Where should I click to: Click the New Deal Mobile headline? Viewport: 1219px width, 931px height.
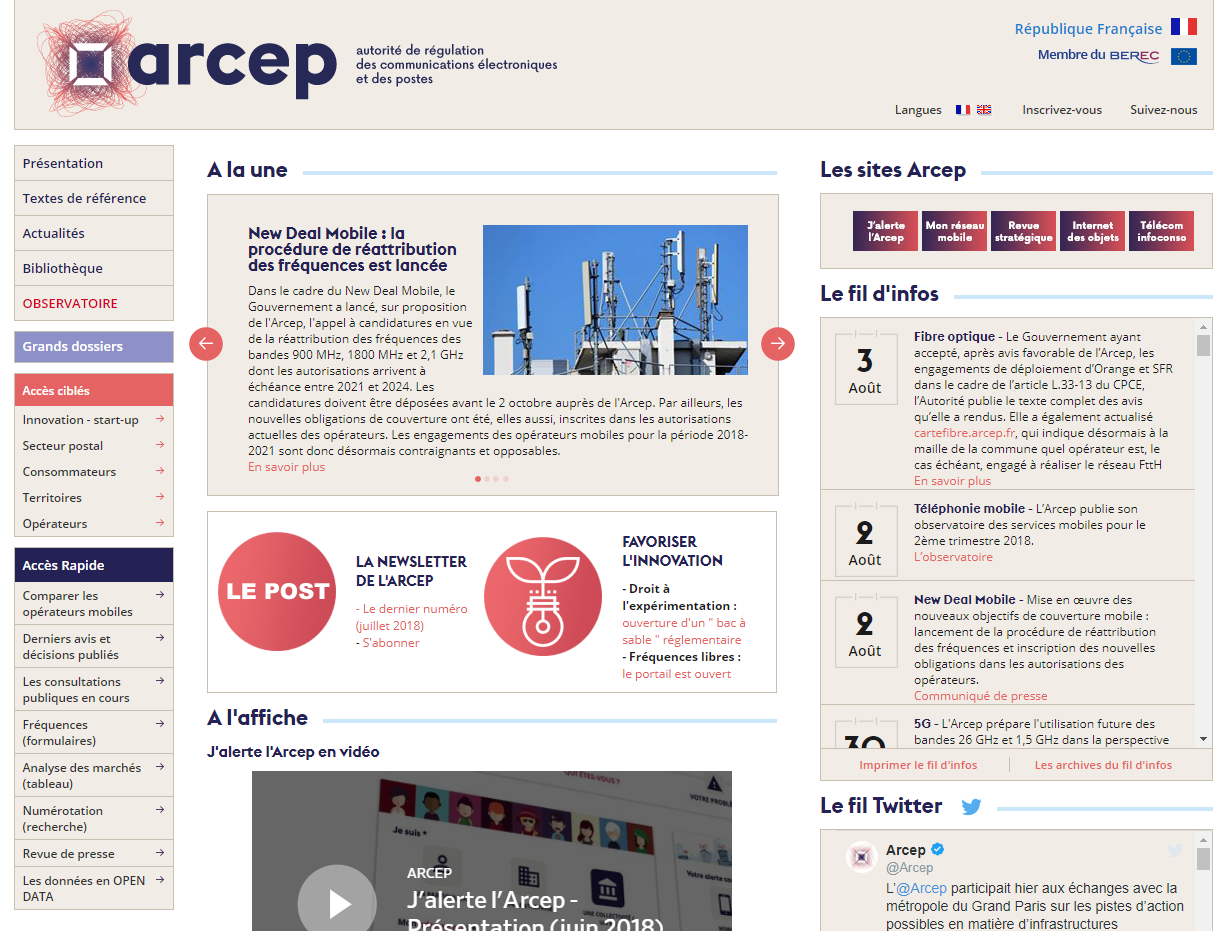click(352, 249)
